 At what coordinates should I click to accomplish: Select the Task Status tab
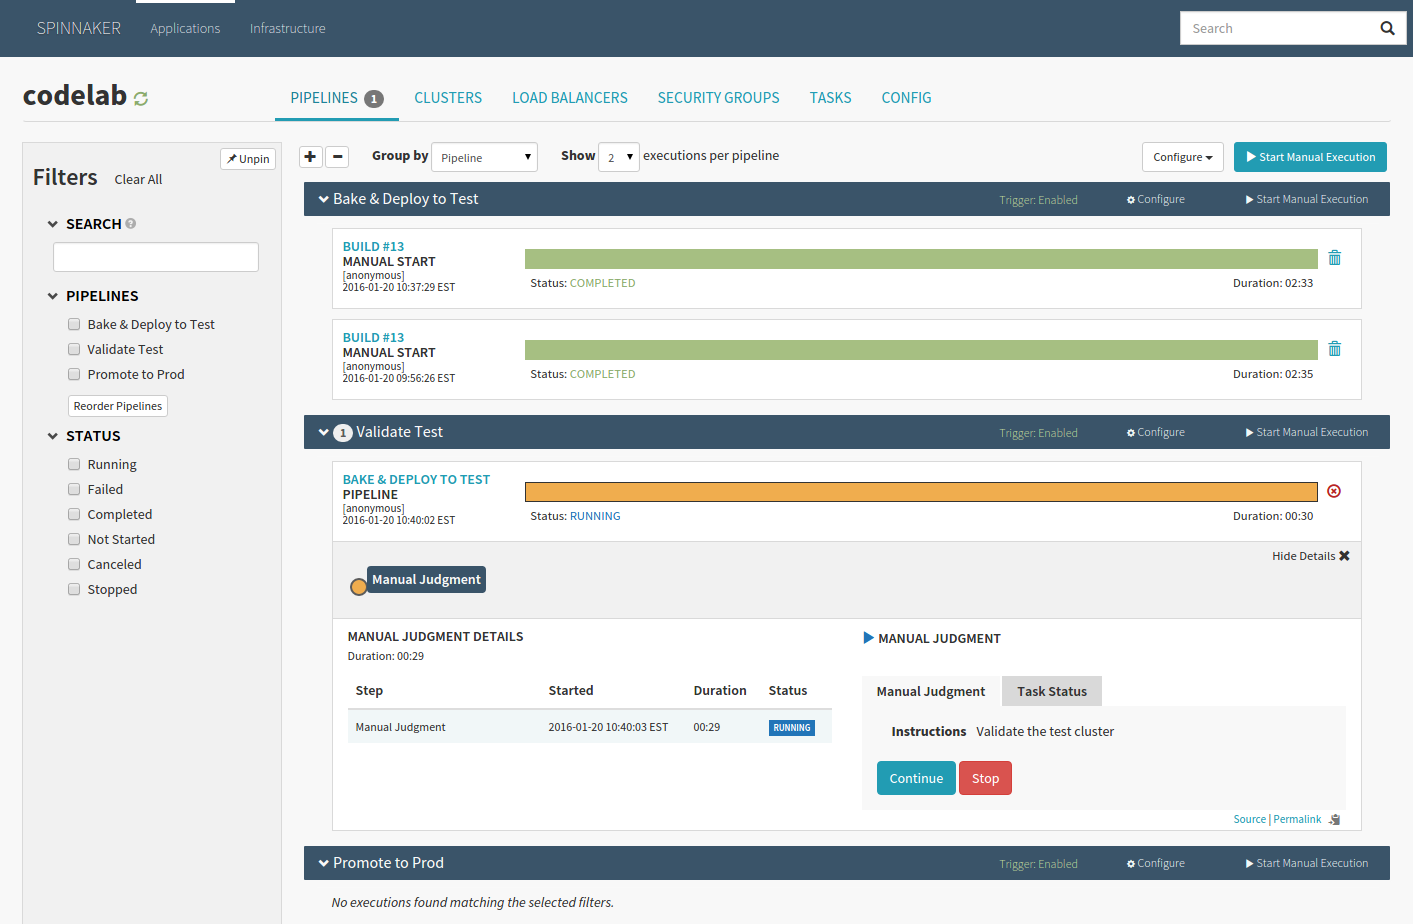click(x=1052, y=691)
